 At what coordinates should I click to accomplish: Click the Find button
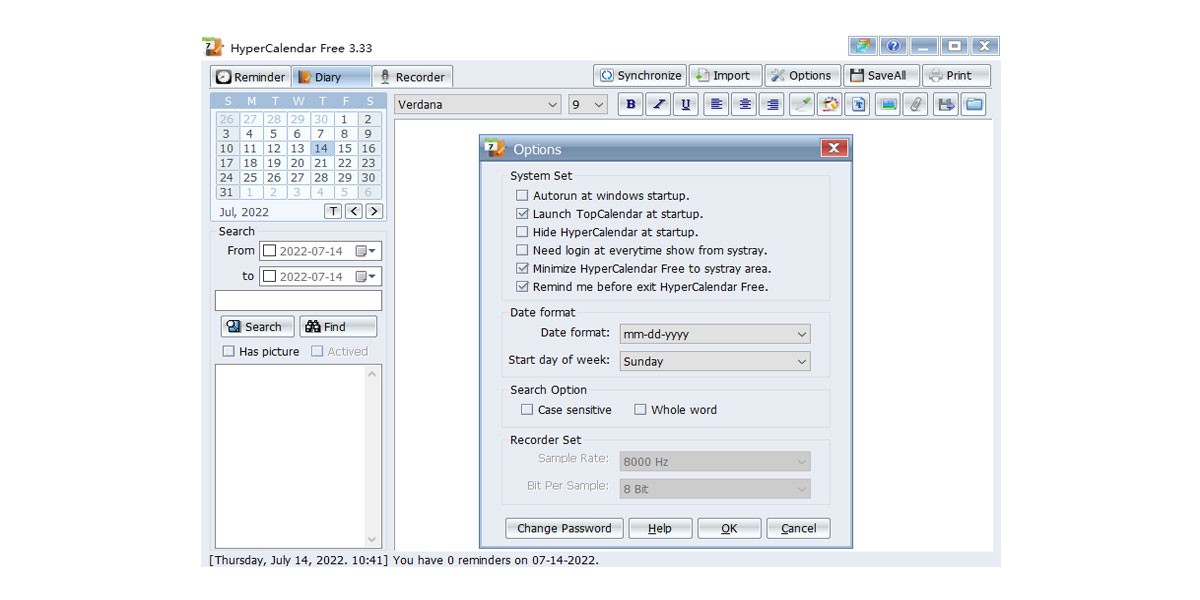click(x=338, y=326)
